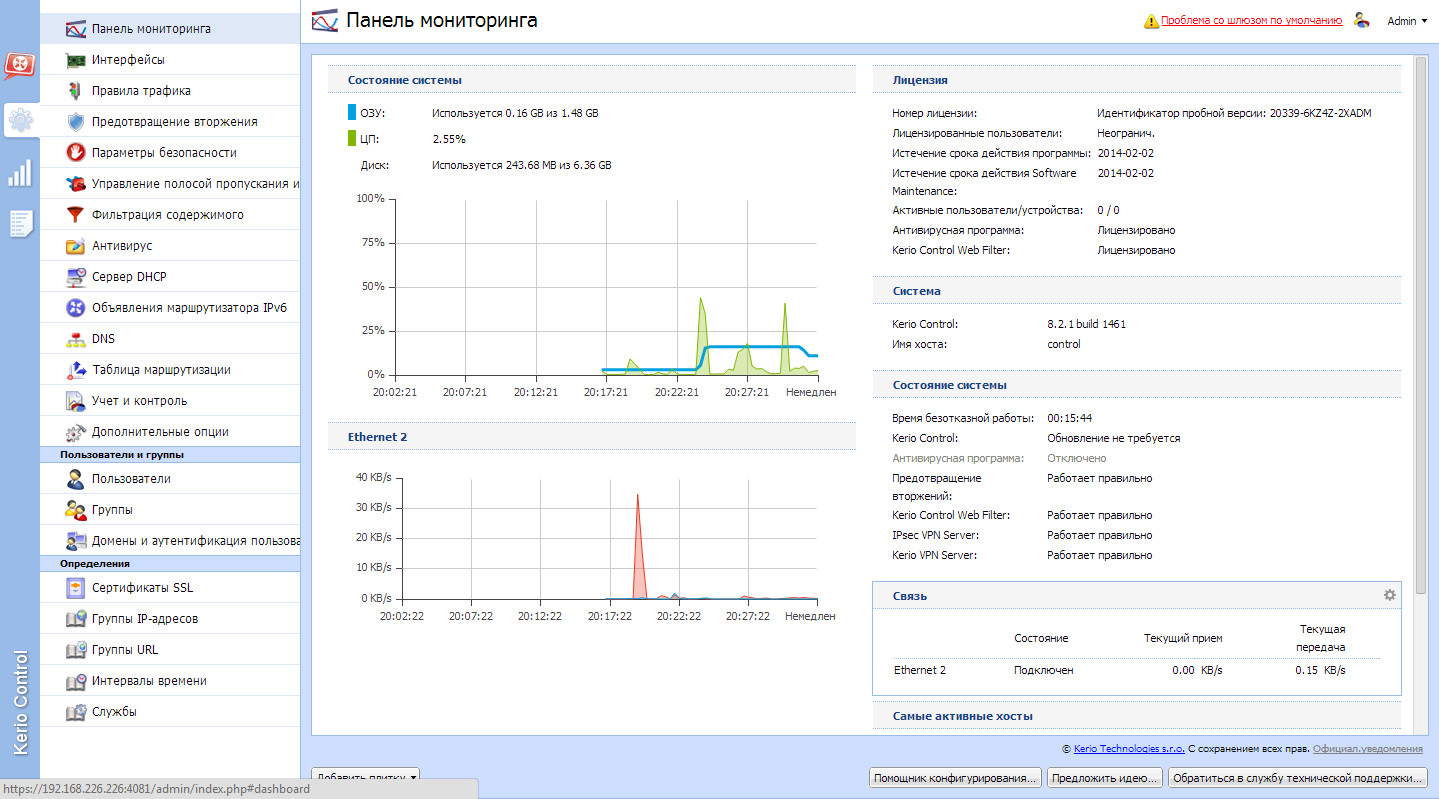Screen dimensions: 1439x799
Task: Click the Сервер DHCP icon
Action: tap(76, 276)
